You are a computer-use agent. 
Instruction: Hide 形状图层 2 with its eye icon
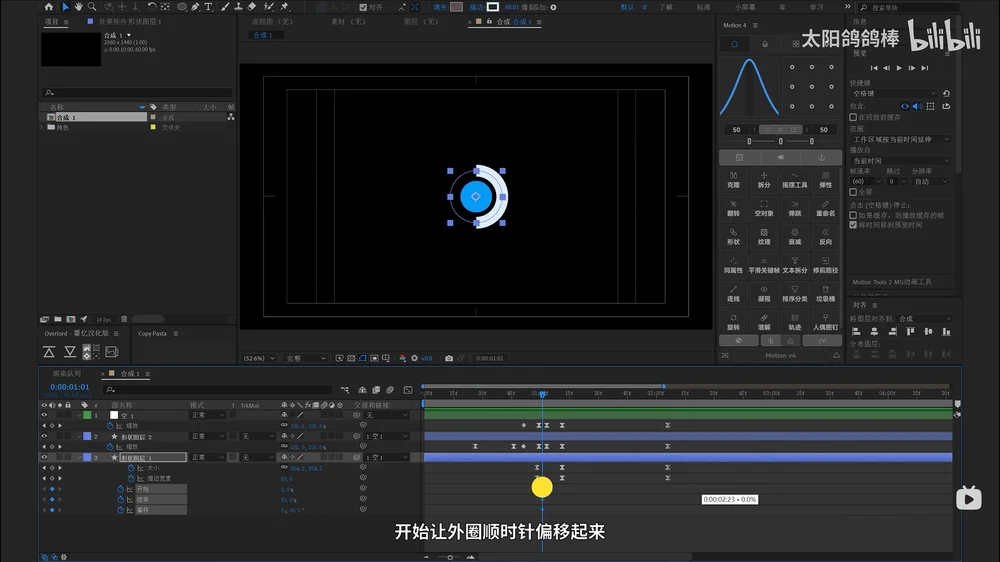coord(44,436)
